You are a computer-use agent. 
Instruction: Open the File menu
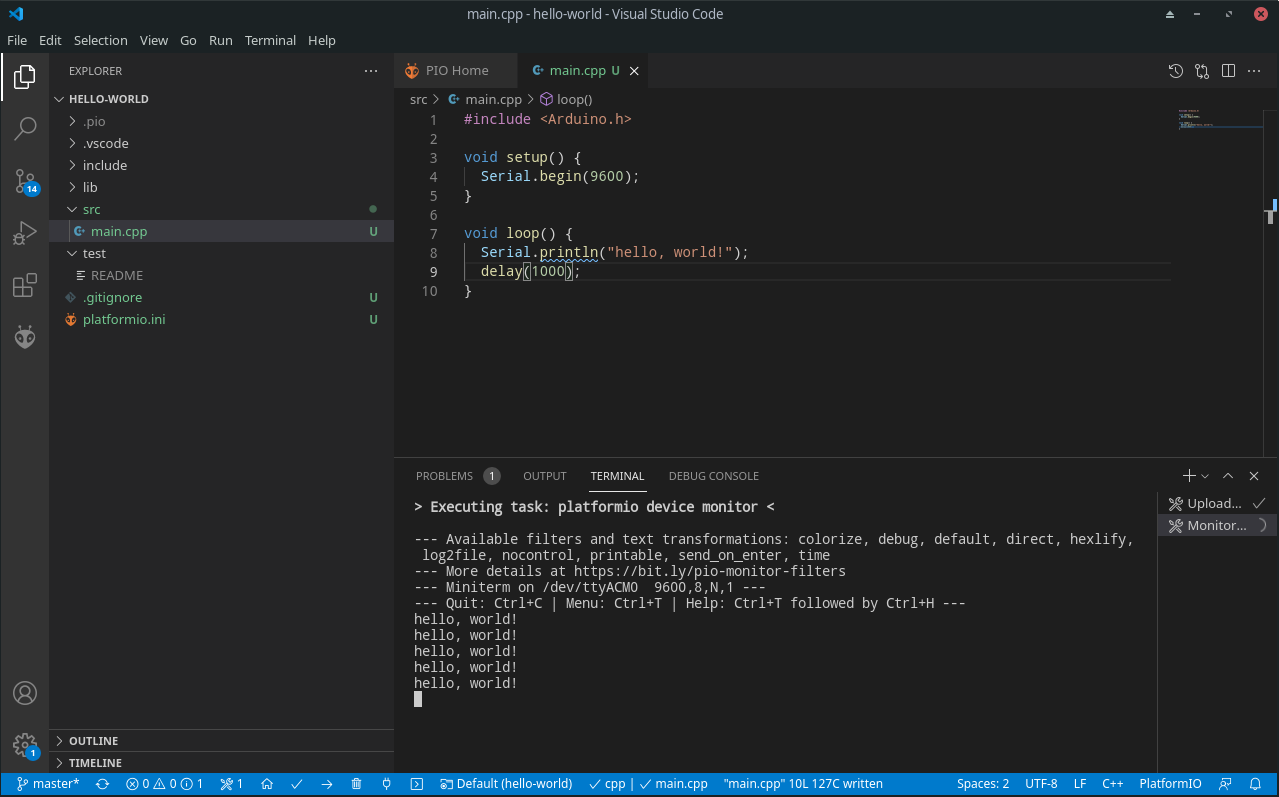[x=17, y=40]
